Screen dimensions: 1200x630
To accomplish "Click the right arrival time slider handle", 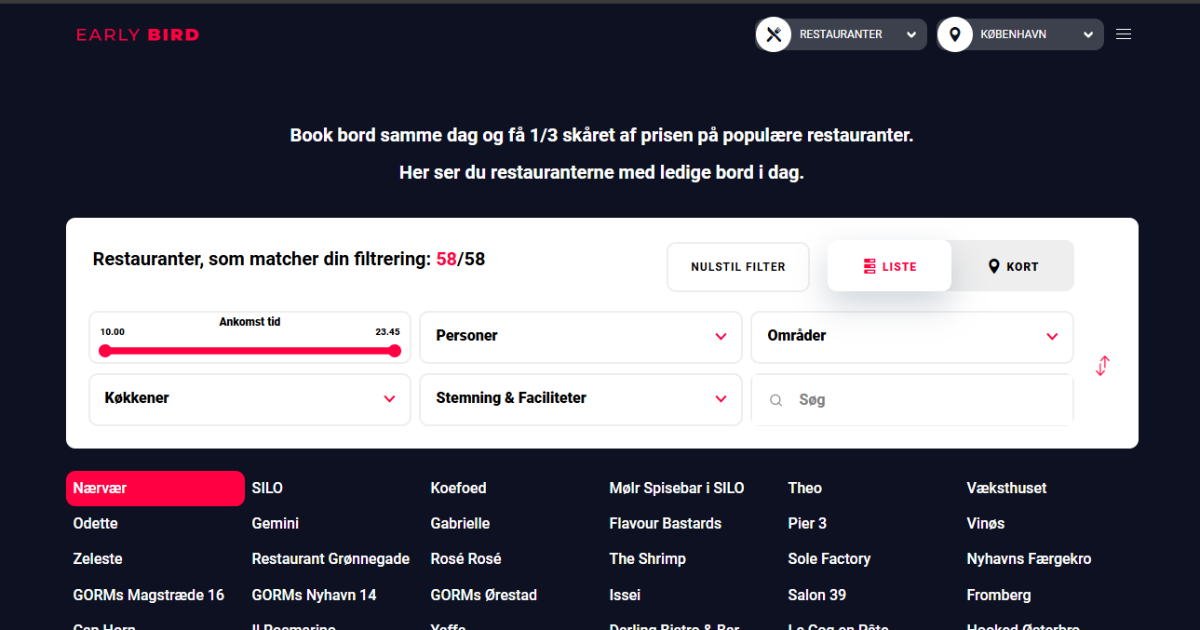I will (395, 351).
